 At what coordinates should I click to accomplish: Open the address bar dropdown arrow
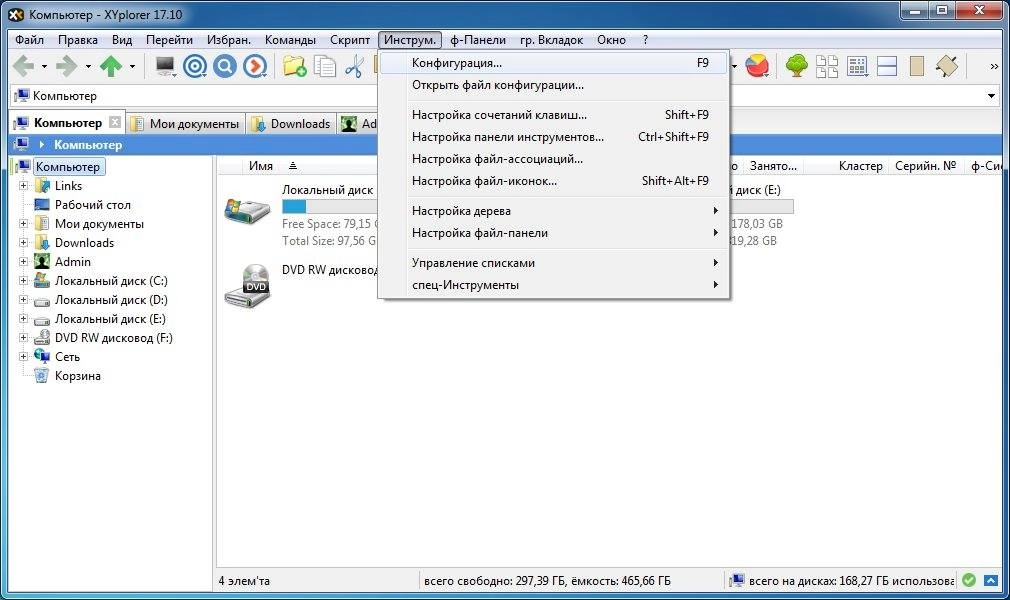991,96
